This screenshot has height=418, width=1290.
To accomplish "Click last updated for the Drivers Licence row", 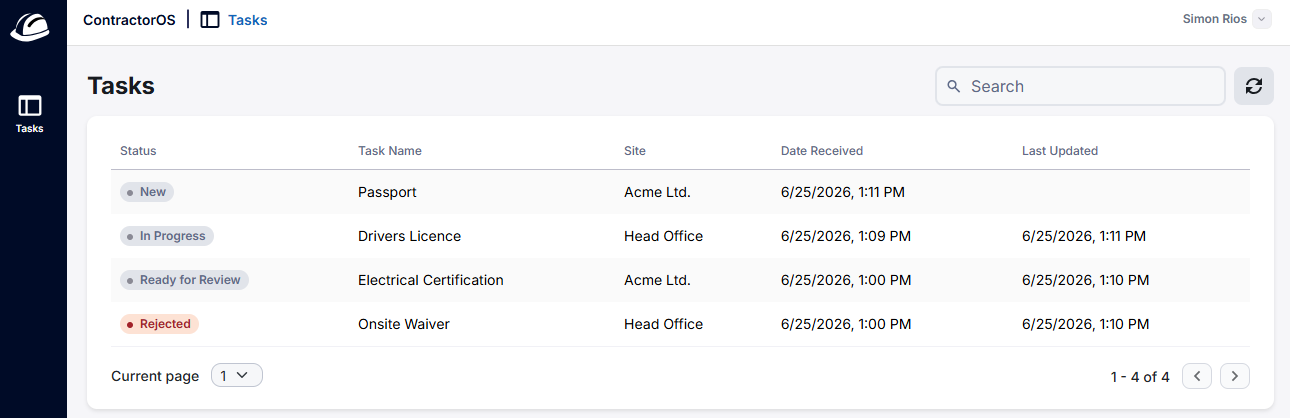I will 1084,236.
